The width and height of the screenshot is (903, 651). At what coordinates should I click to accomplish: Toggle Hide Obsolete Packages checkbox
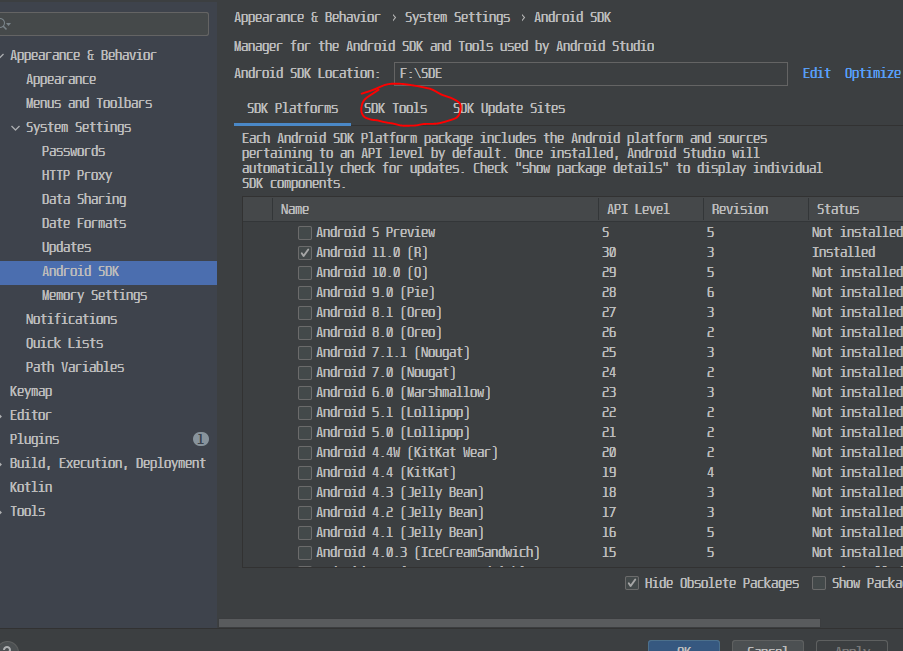tap(632, 583)
